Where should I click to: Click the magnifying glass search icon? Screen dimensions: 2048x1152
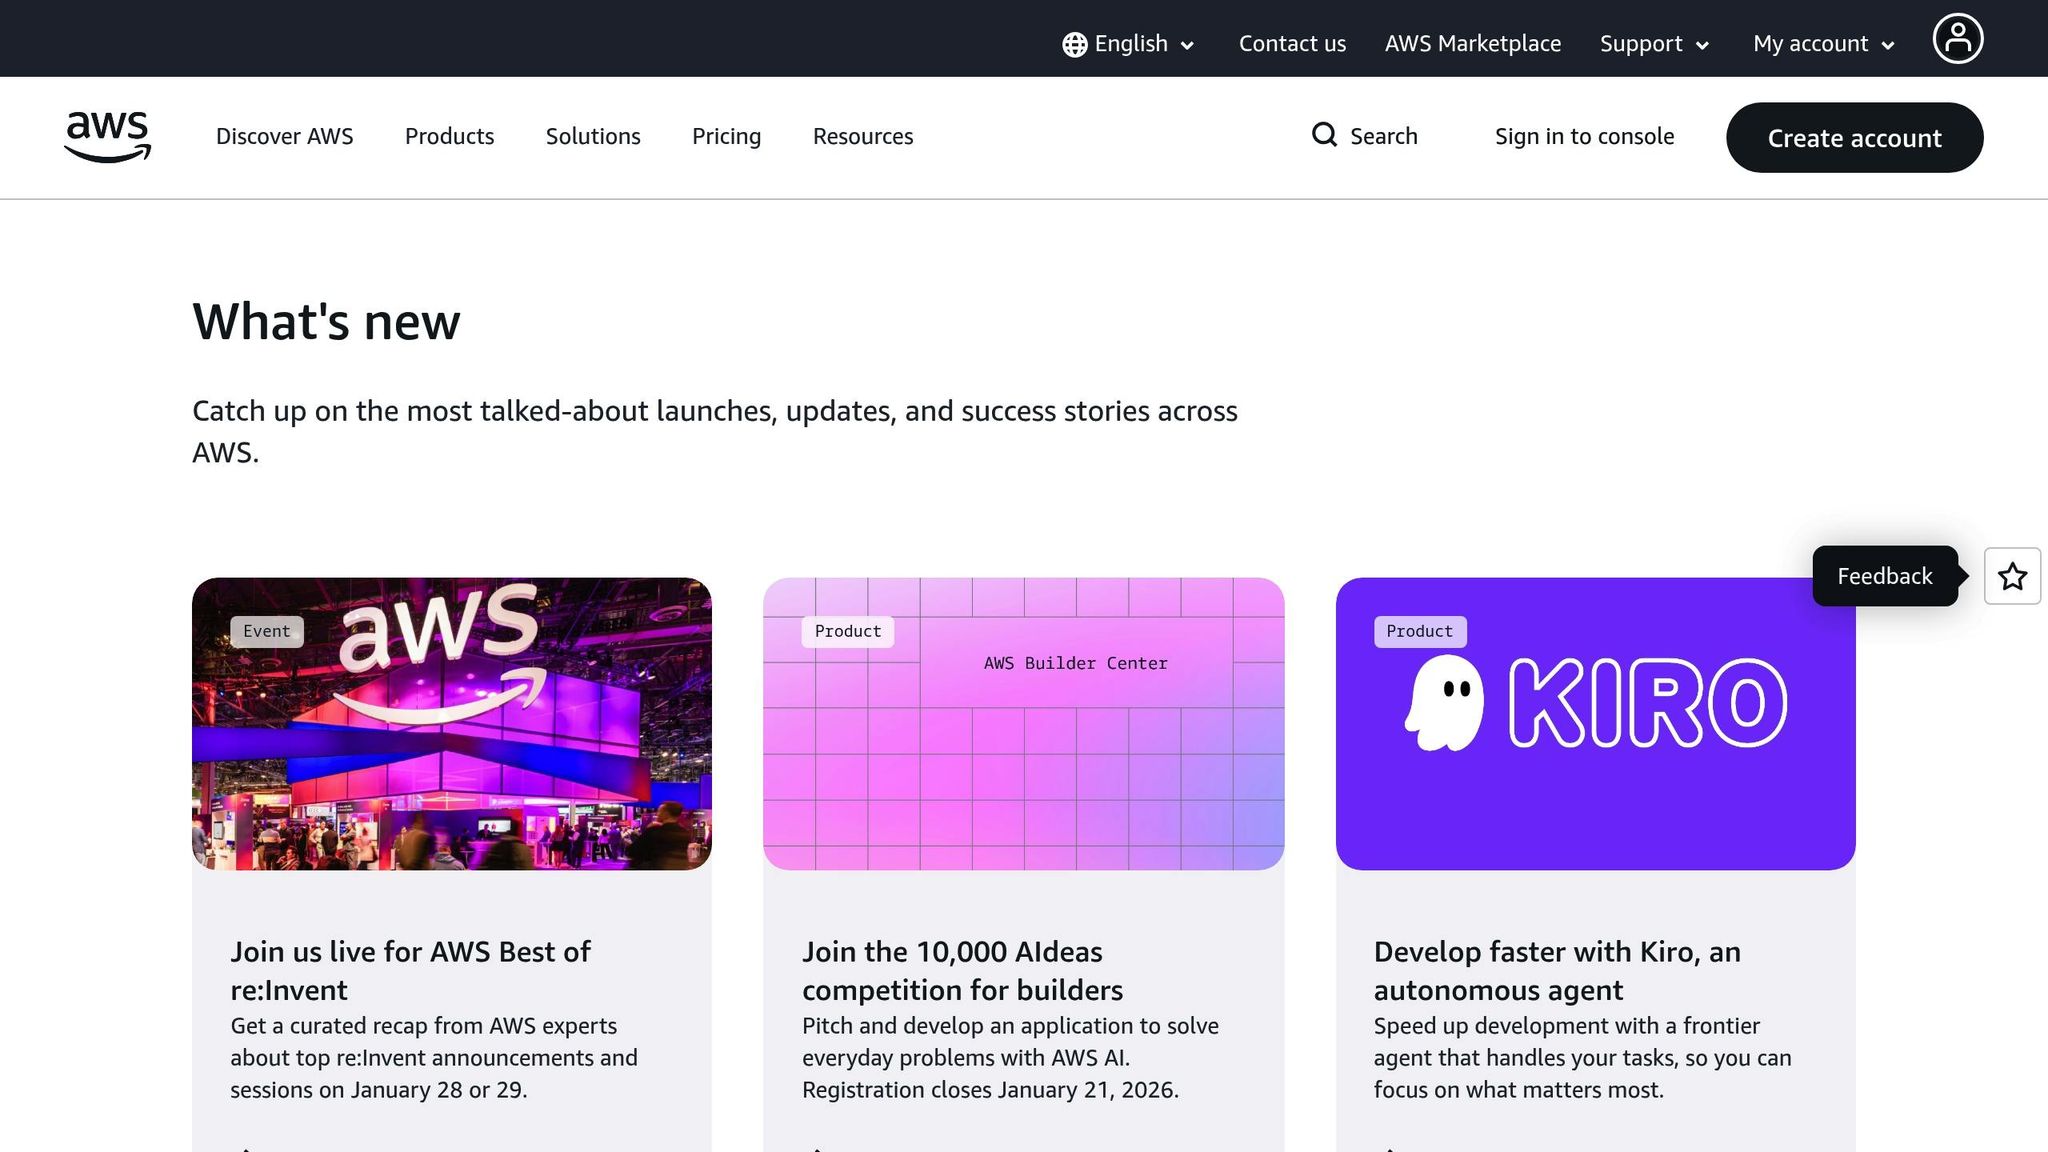coord(1324,135)
